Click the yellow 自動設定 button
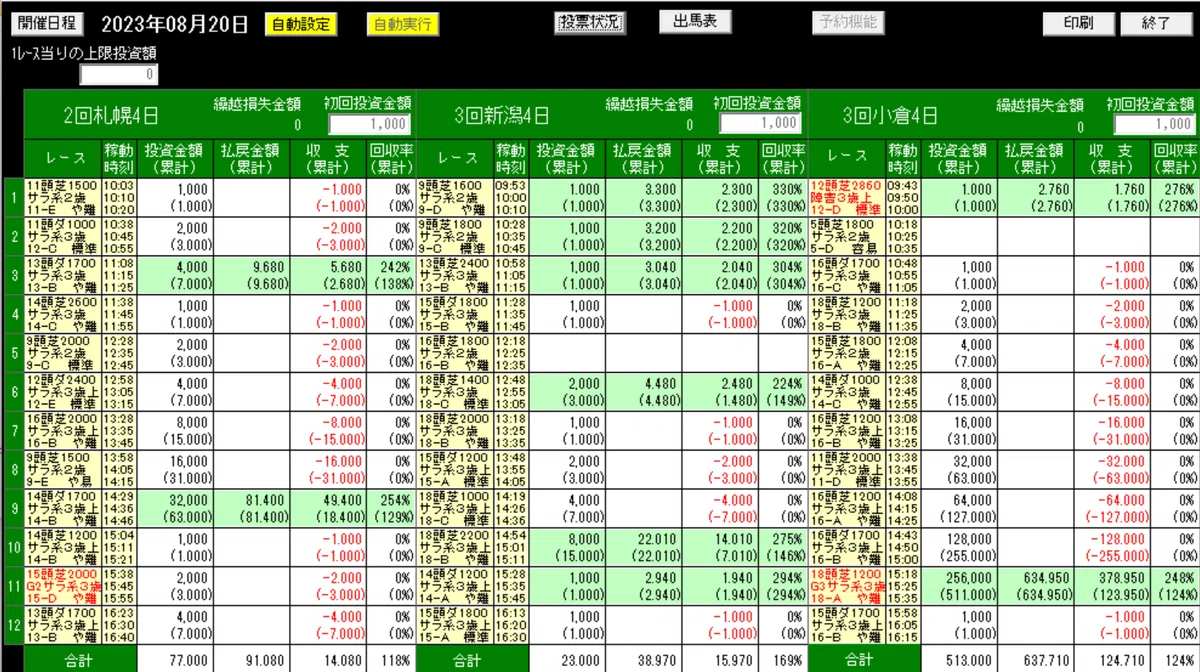This screenshot has width=1200, height=672. coord(301,24)
